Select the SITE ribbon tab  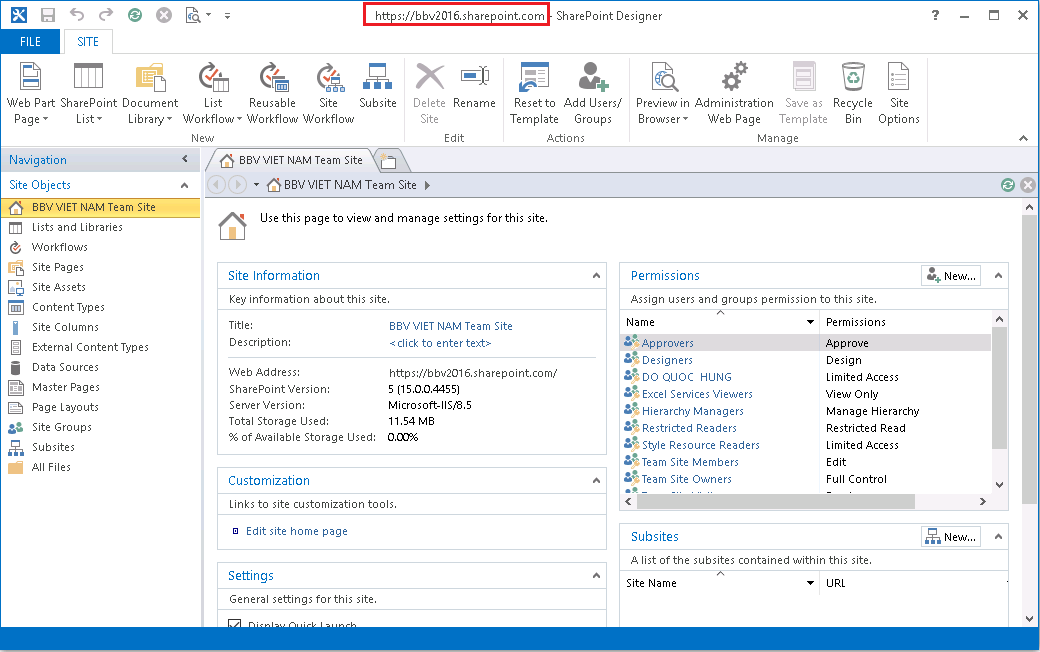click(88, 42)
